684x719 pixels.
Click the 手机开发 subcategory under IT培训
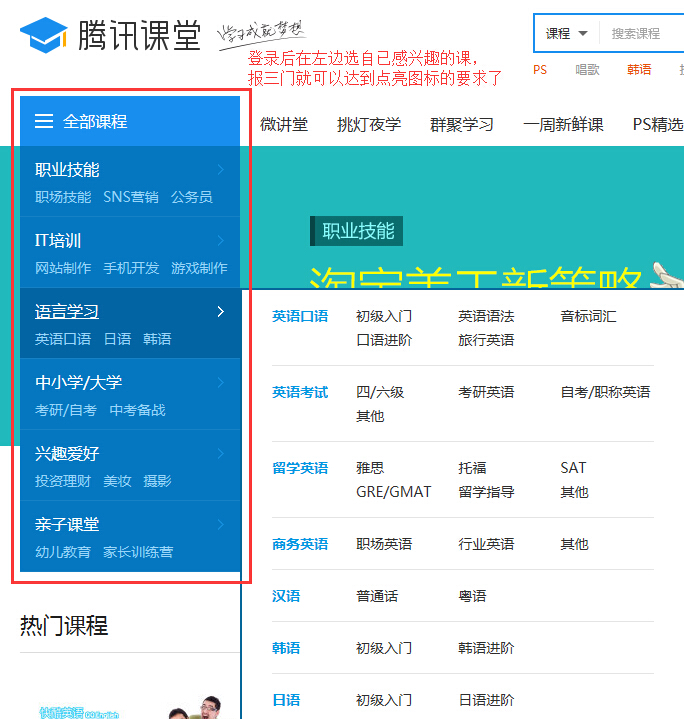pyautogui.click(x=131, y=268)
